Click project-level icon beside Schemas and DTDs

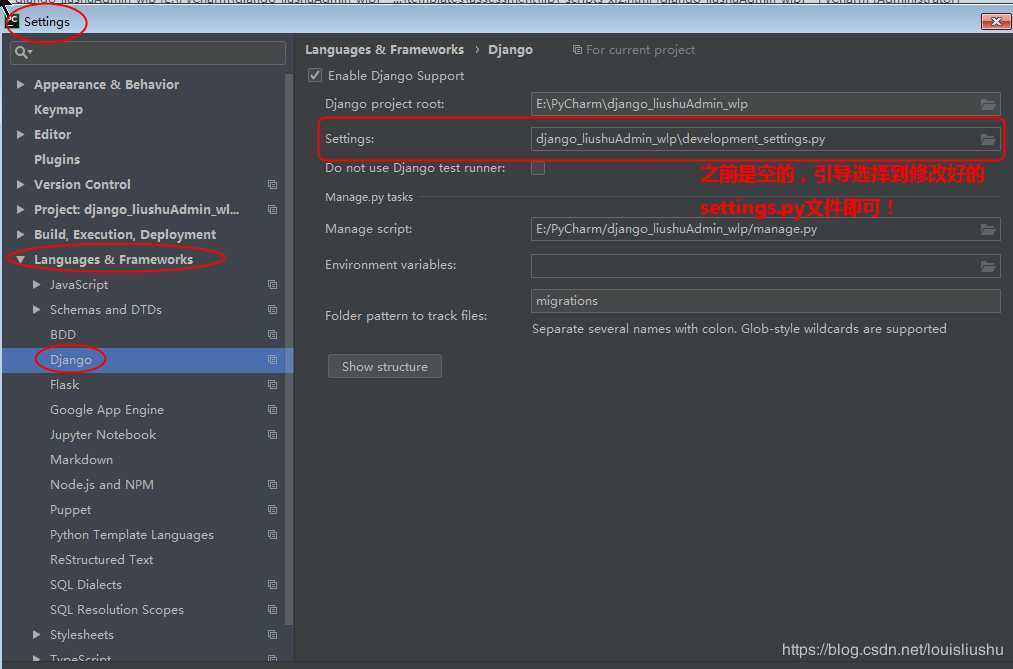[x=273, y=310]
